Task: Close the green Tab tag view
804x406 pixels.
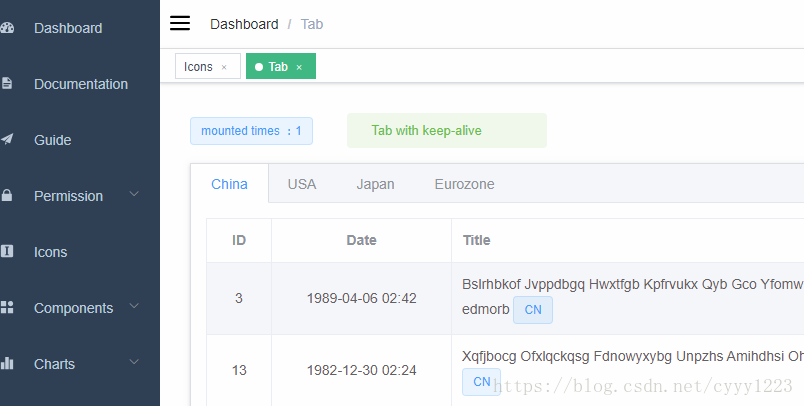Action: (x=299, y=67)
